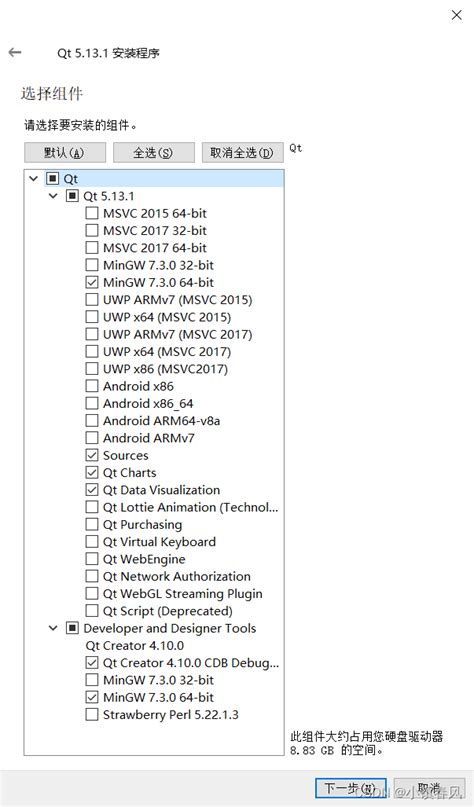Image resolution: width=474 pixels, height=807 pixels.
Task: Click the 下一步 (Next) button
Action: pyautogui.click(x=350, y=788)
